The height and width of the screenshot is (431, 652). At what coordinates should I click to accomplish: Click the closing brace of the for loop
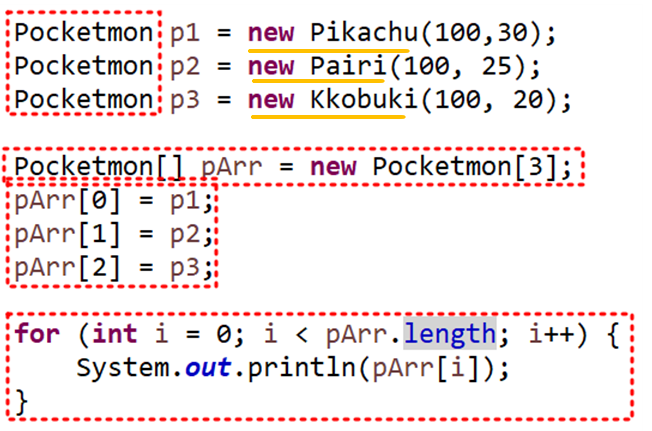[22, 402]
